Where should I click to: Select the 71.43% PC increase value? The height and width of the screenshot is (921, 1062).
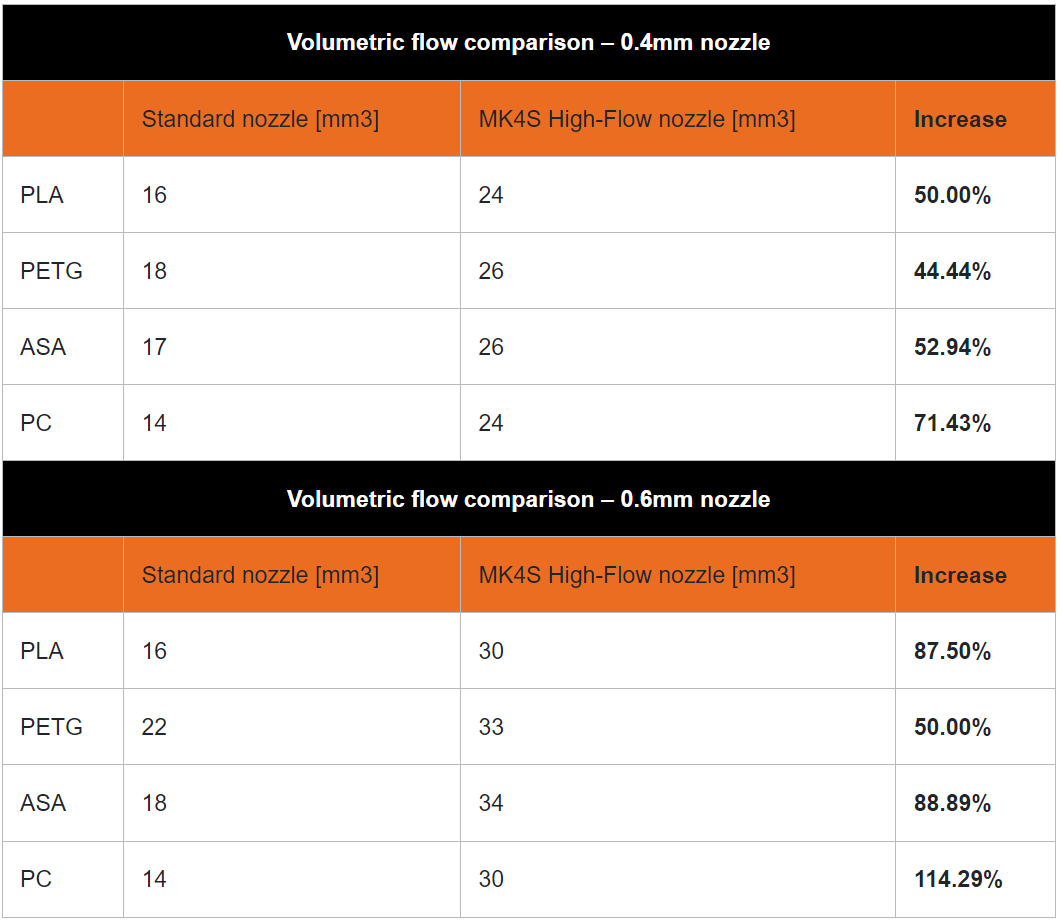coord(952,423)
